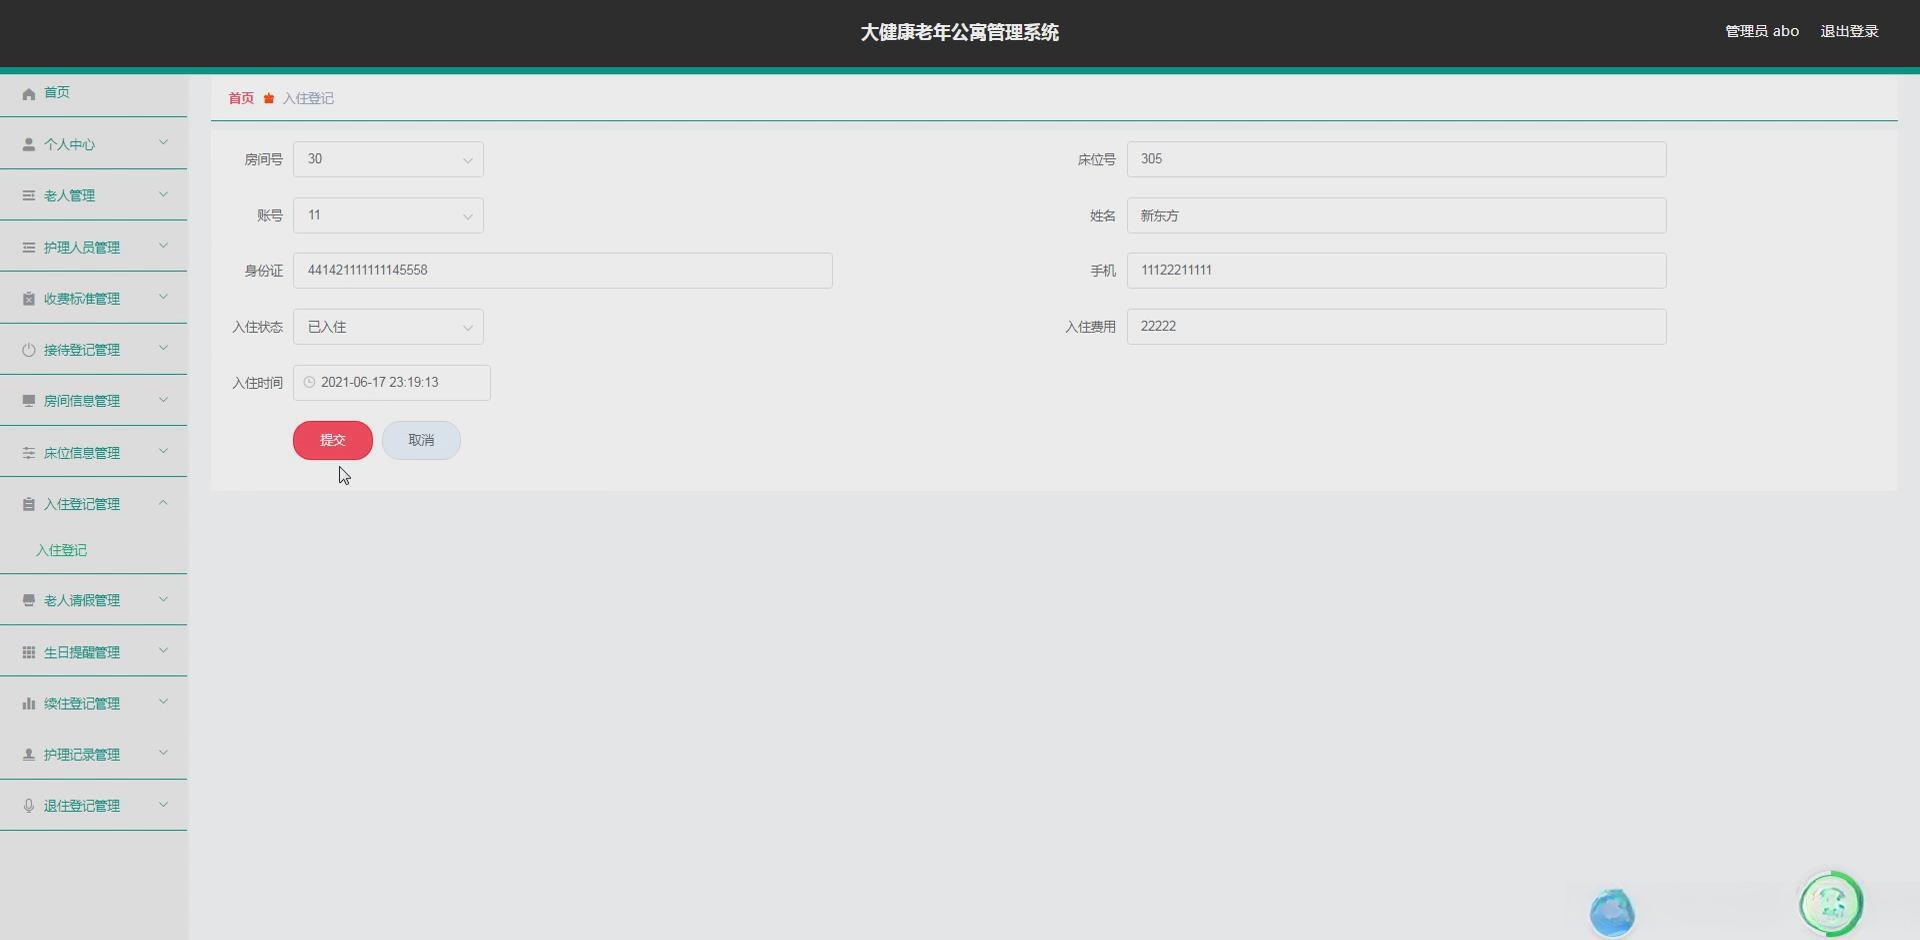1920x940 pixels.
Task: Click the user icon for 护理记录管理
Action: click(29, 755)
